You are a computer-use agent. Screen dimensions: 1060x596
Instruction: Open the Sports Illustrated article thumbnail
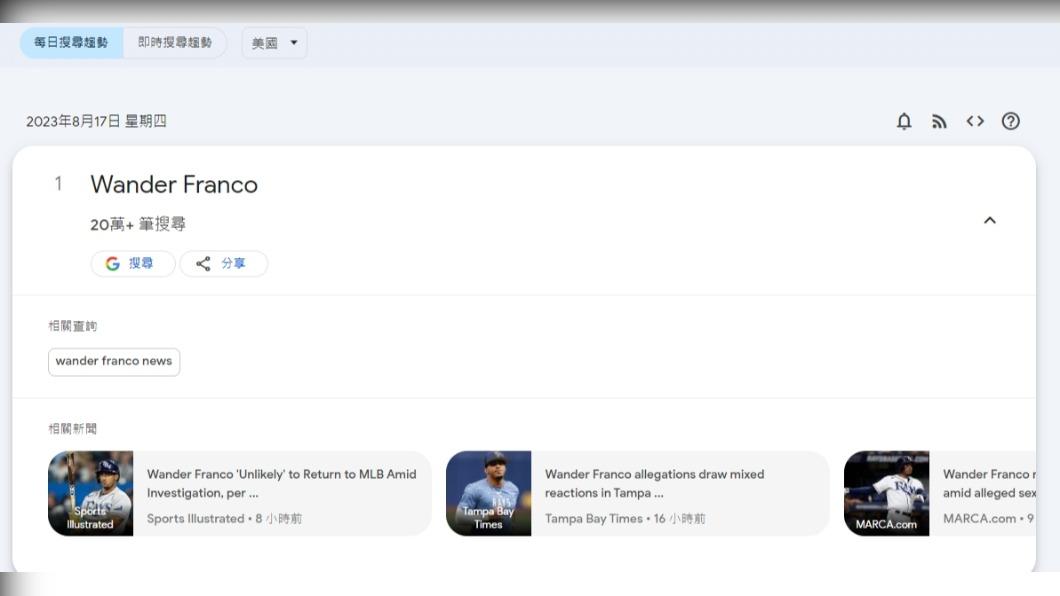[91, 493]
